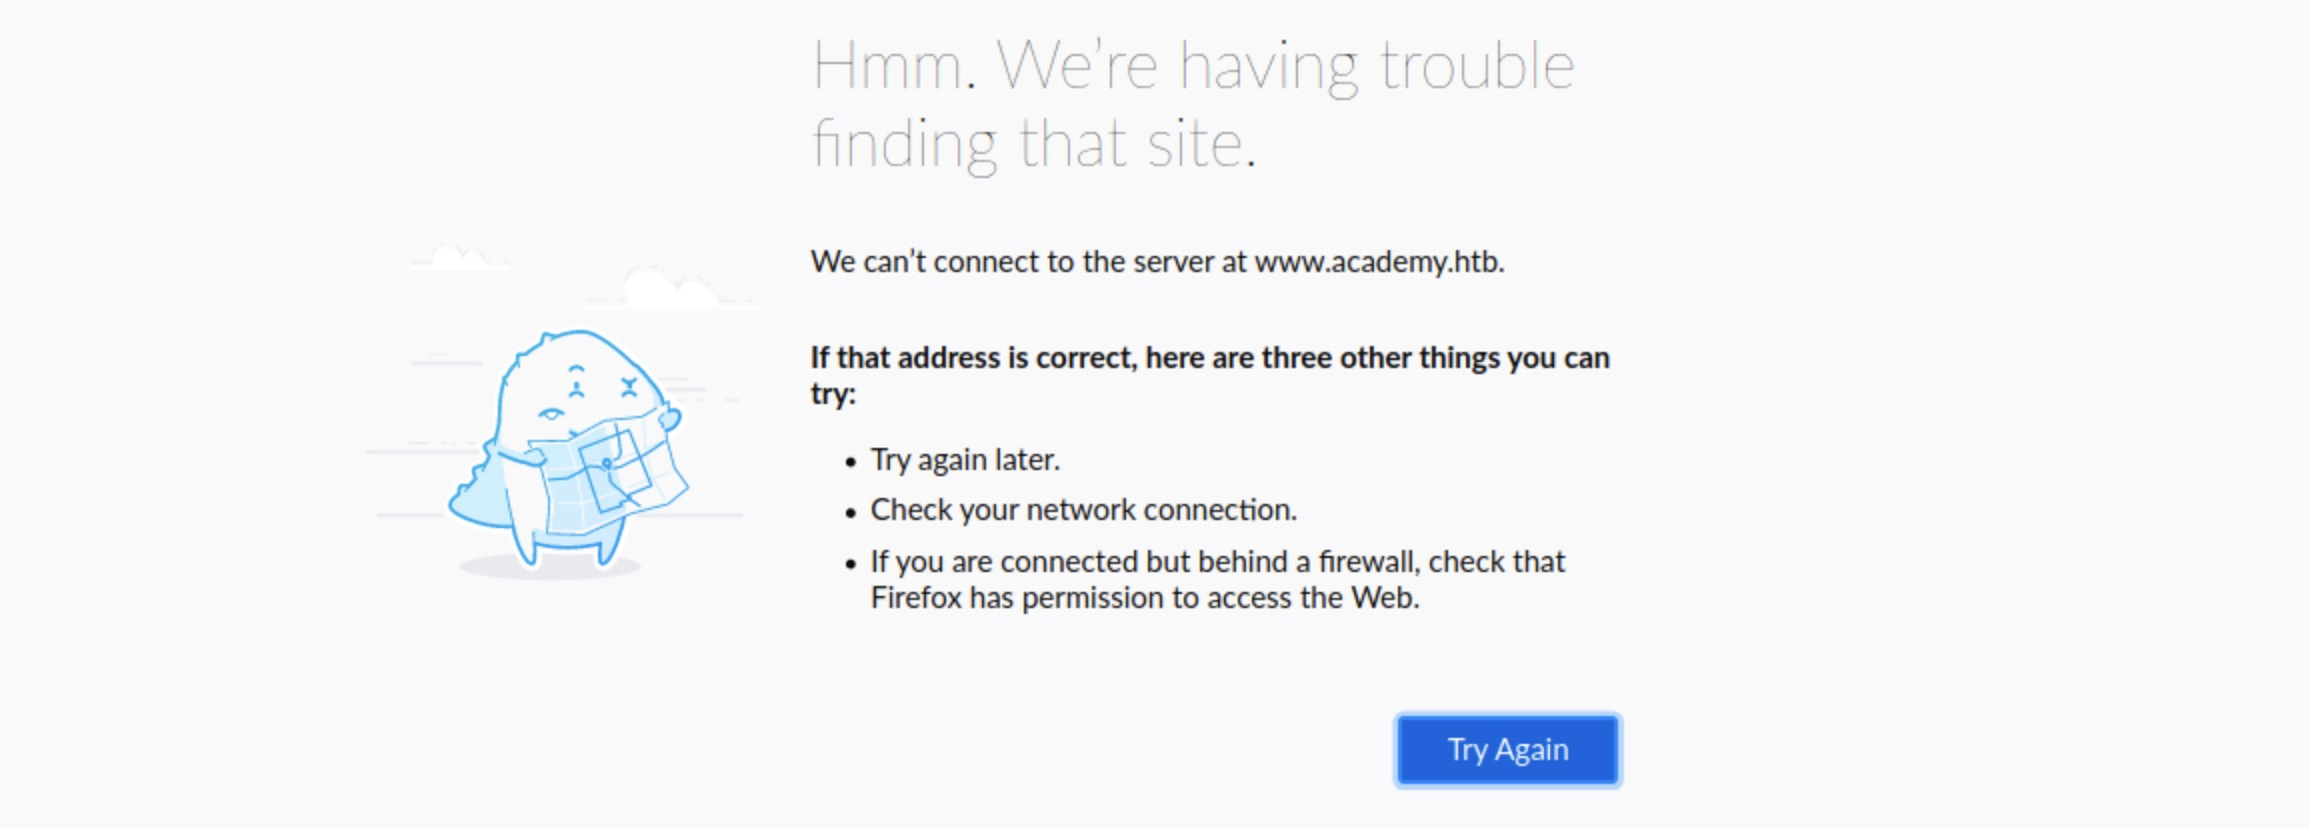Click the bullet beside "Try again later."
The height and width of the screenshot is (828, 2310).
[x=851, y=462]
